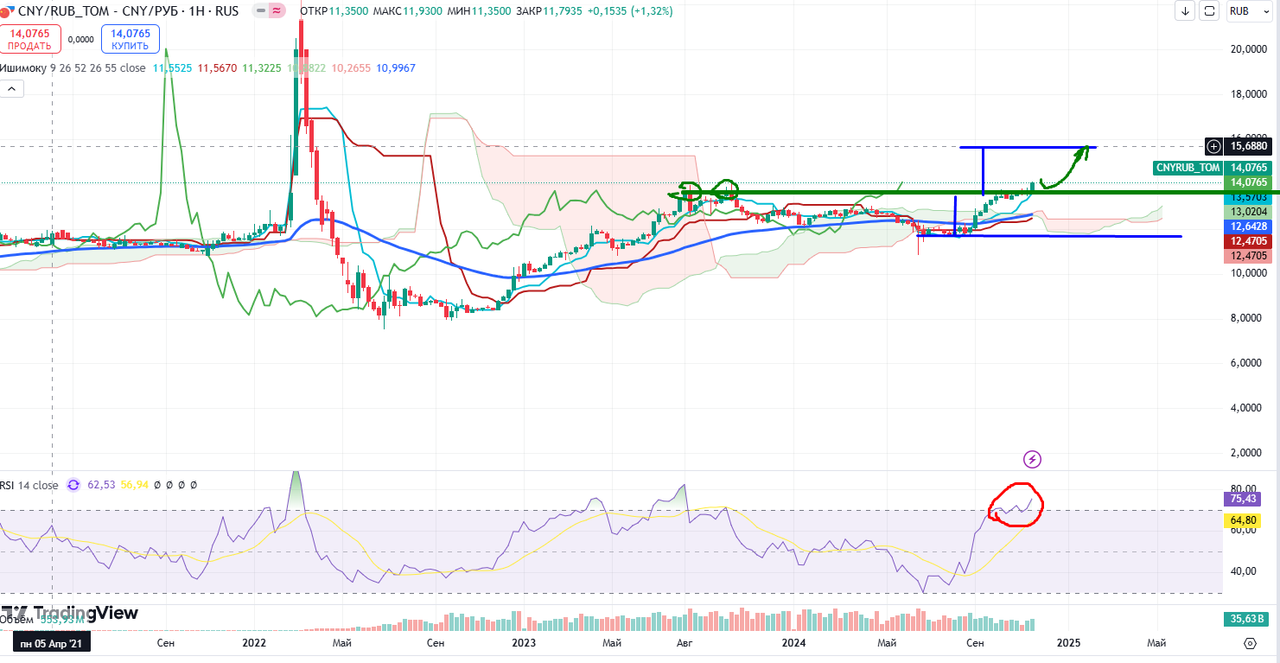1280x663 pixels.
Task: Click the down-arrow icon beside the fullscreen button
Action: tap(1186, 11)
